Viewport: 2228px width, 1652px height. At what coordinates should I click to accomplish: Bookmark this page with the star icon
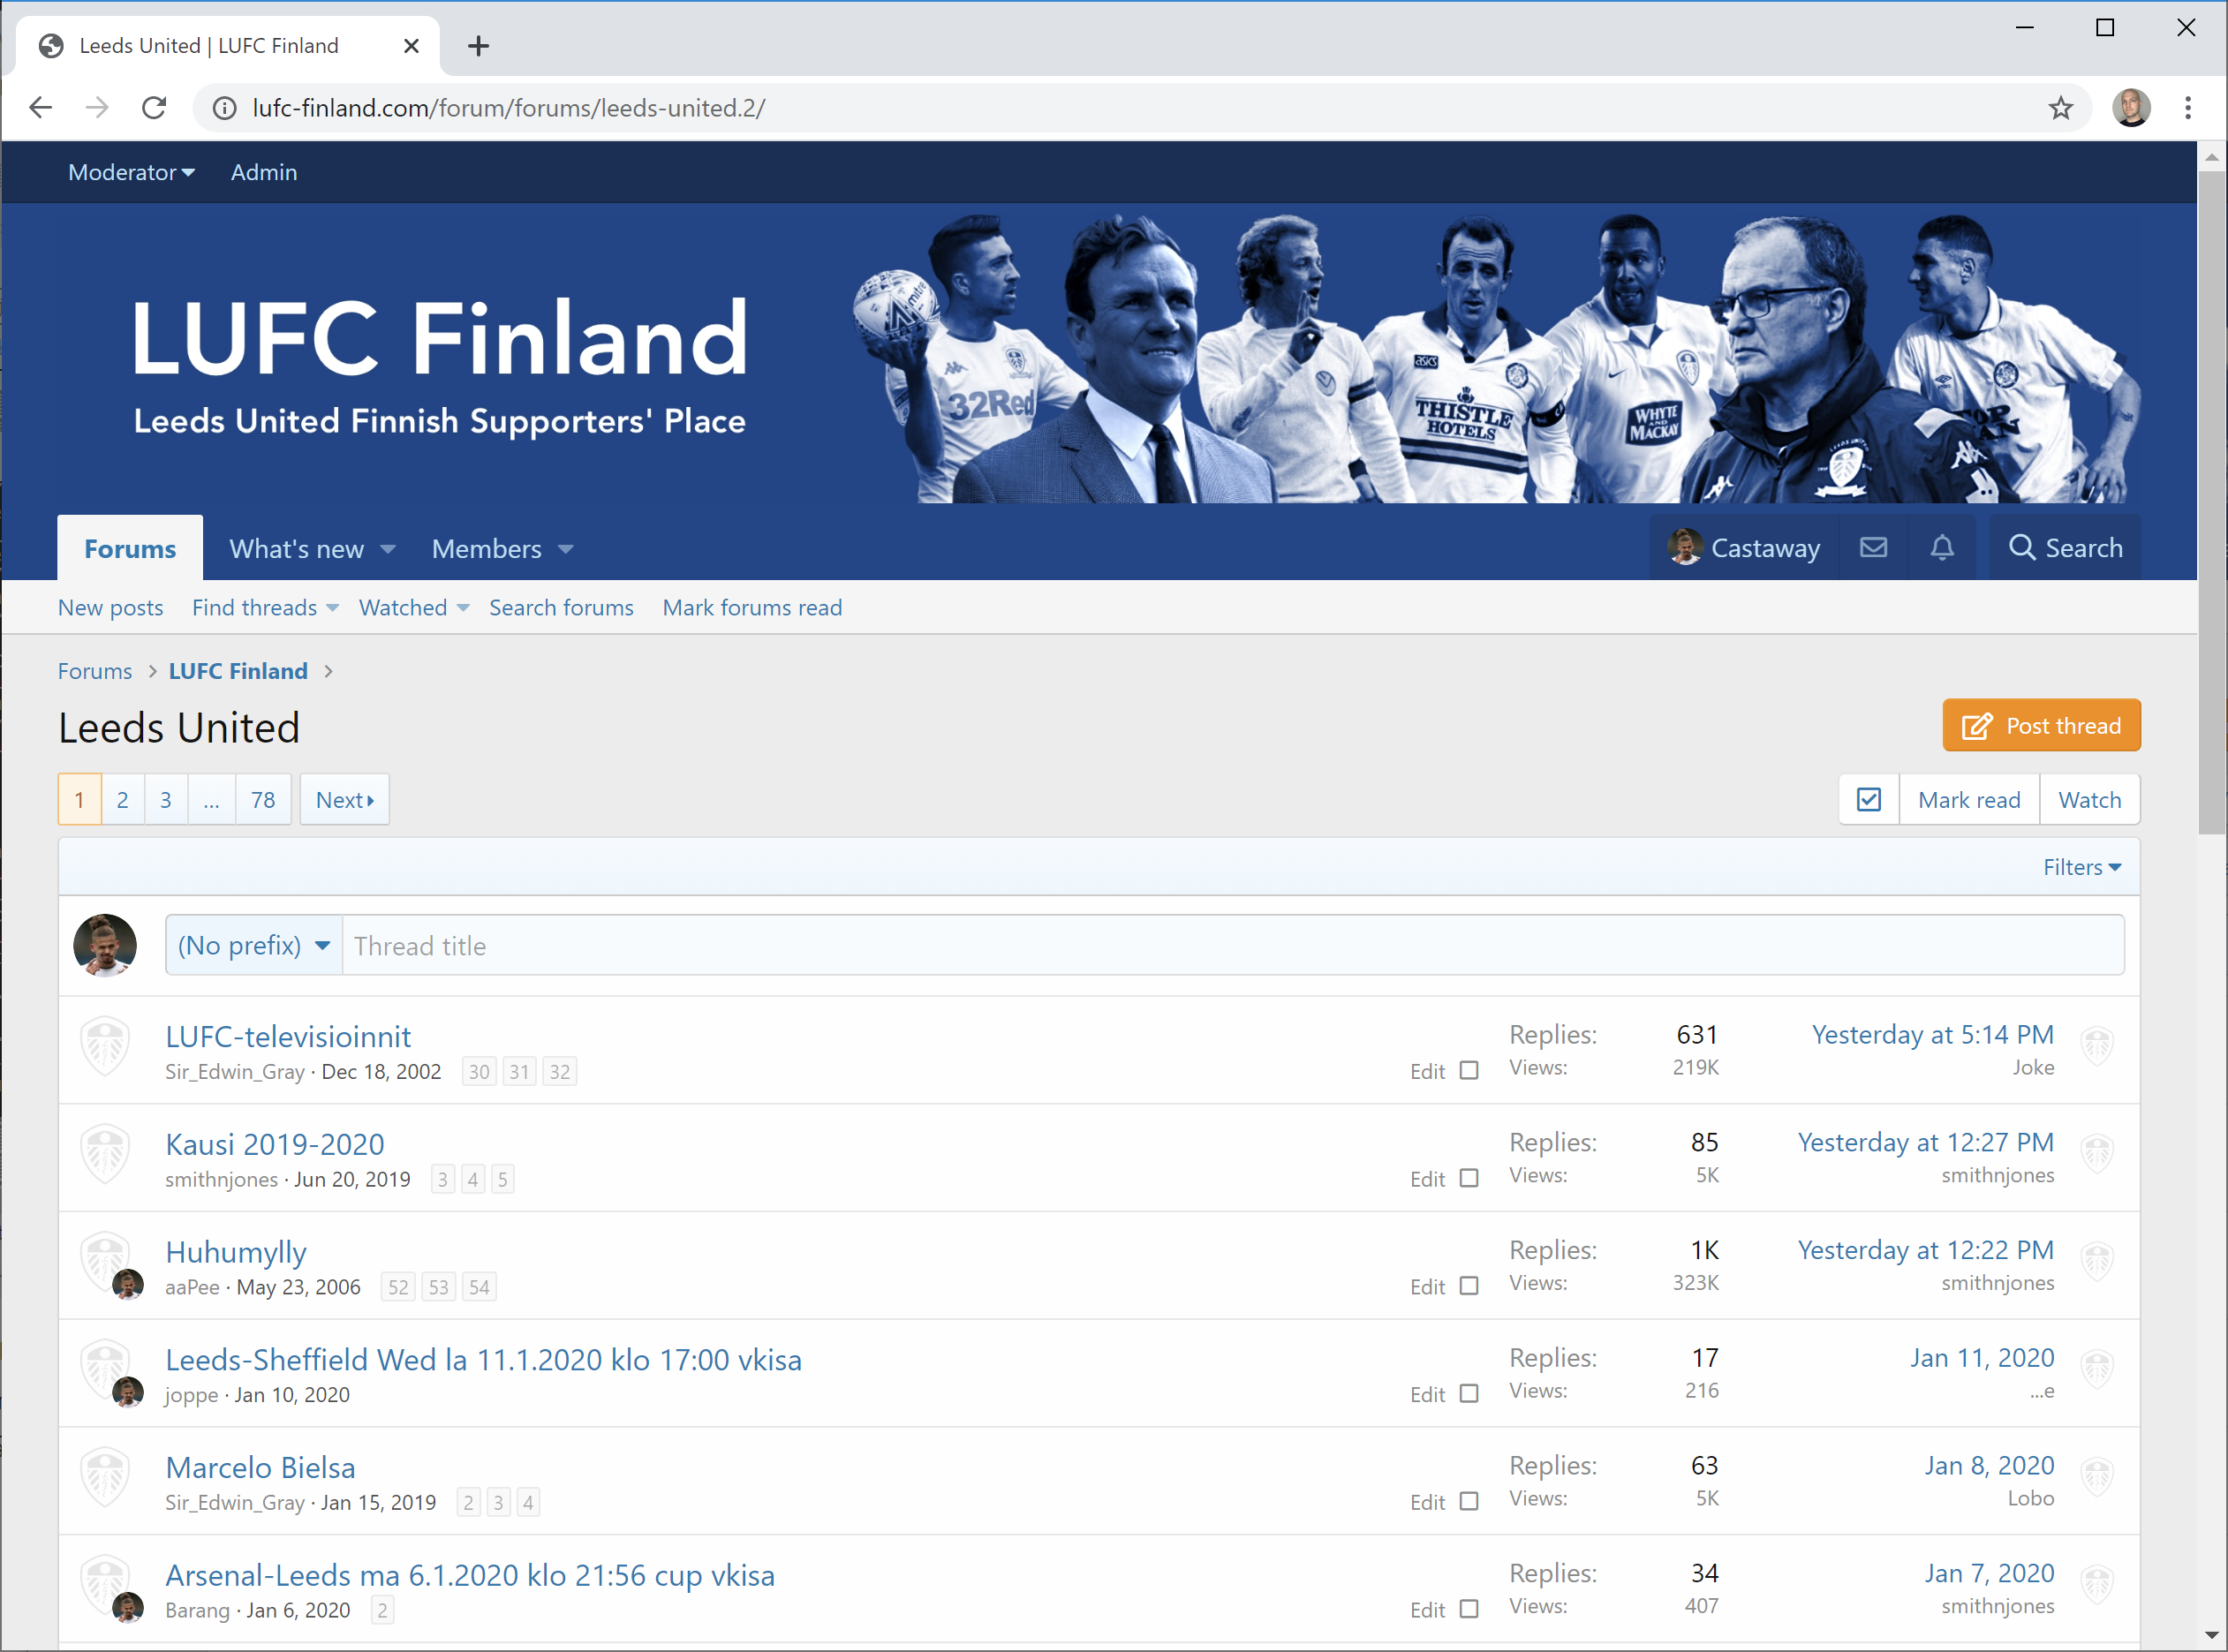[2060, 108]
